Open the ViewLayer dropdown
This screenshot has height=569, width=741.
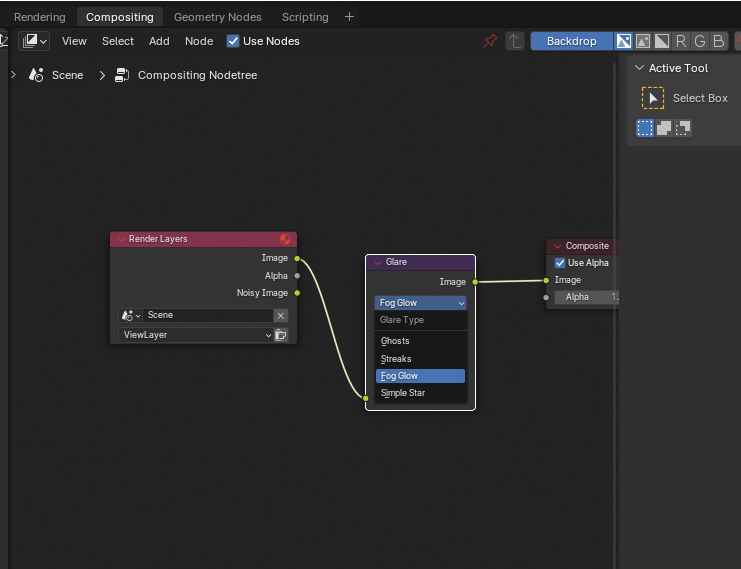196,335
